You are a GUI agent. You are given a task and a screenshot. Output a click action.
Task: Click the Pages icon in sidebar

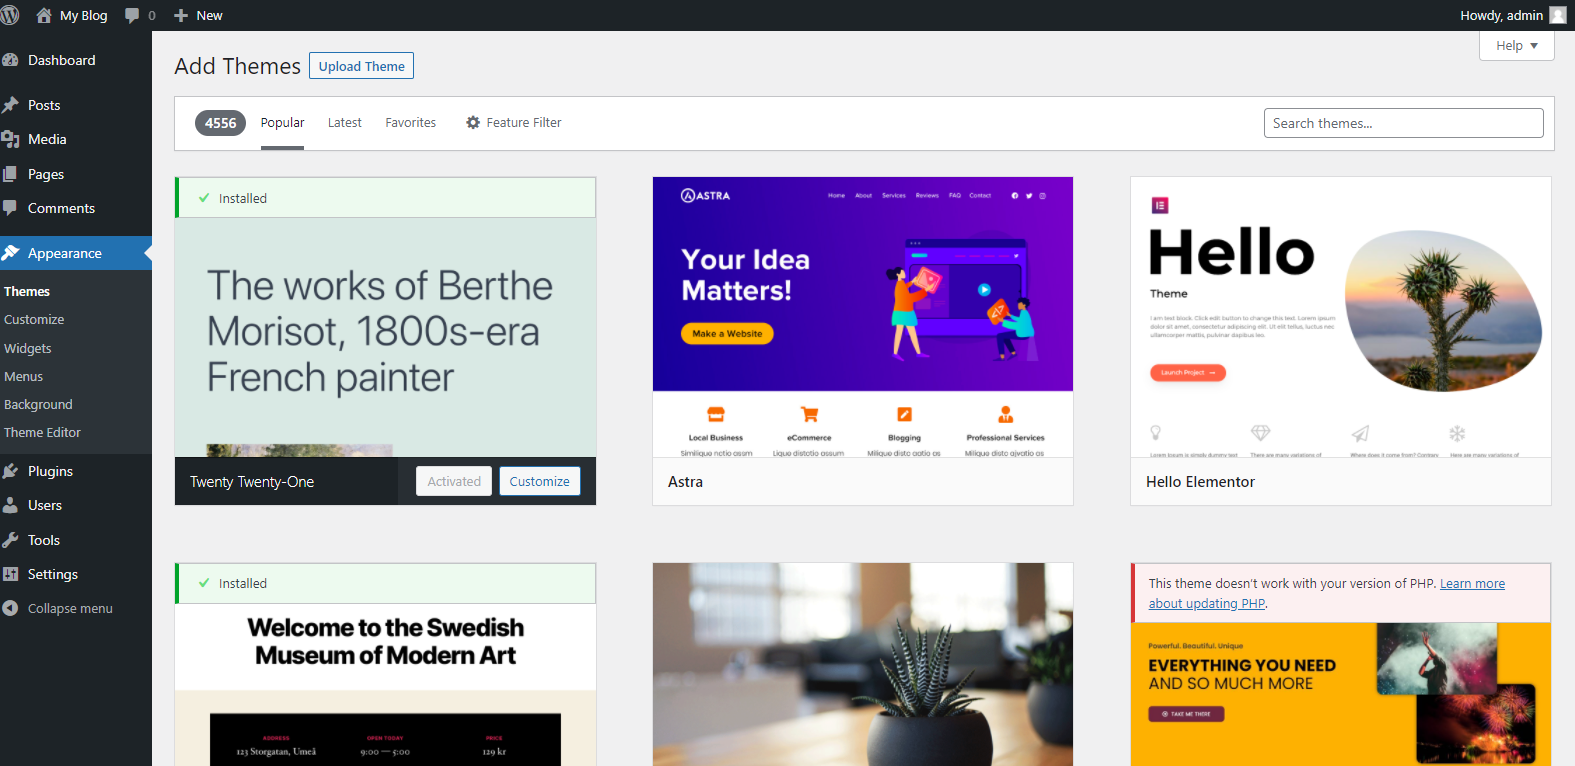click(11, 174)
